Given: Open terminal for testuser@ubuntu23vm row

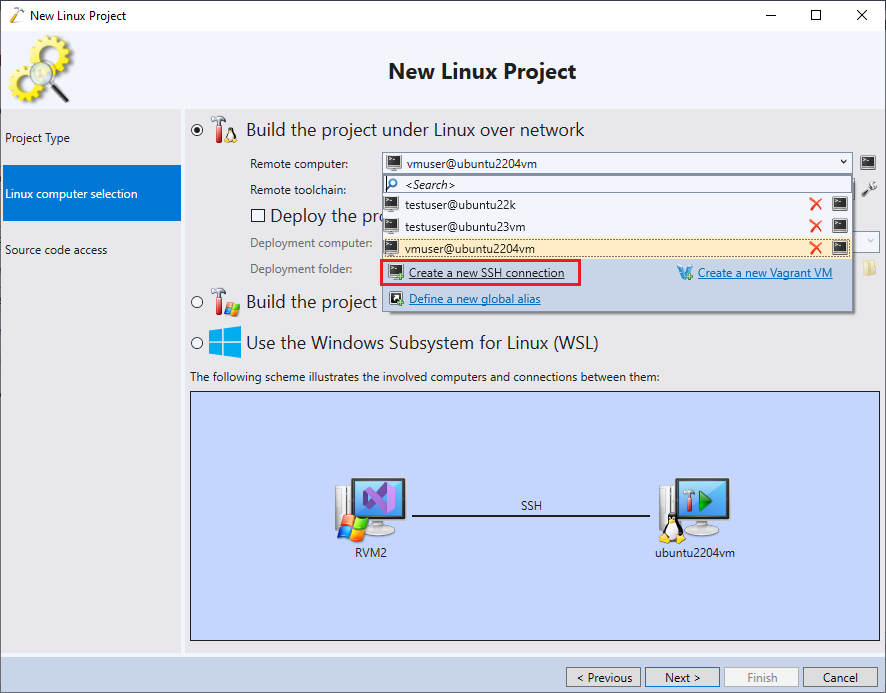Looking at the screenshot, I should pos(840,226).
